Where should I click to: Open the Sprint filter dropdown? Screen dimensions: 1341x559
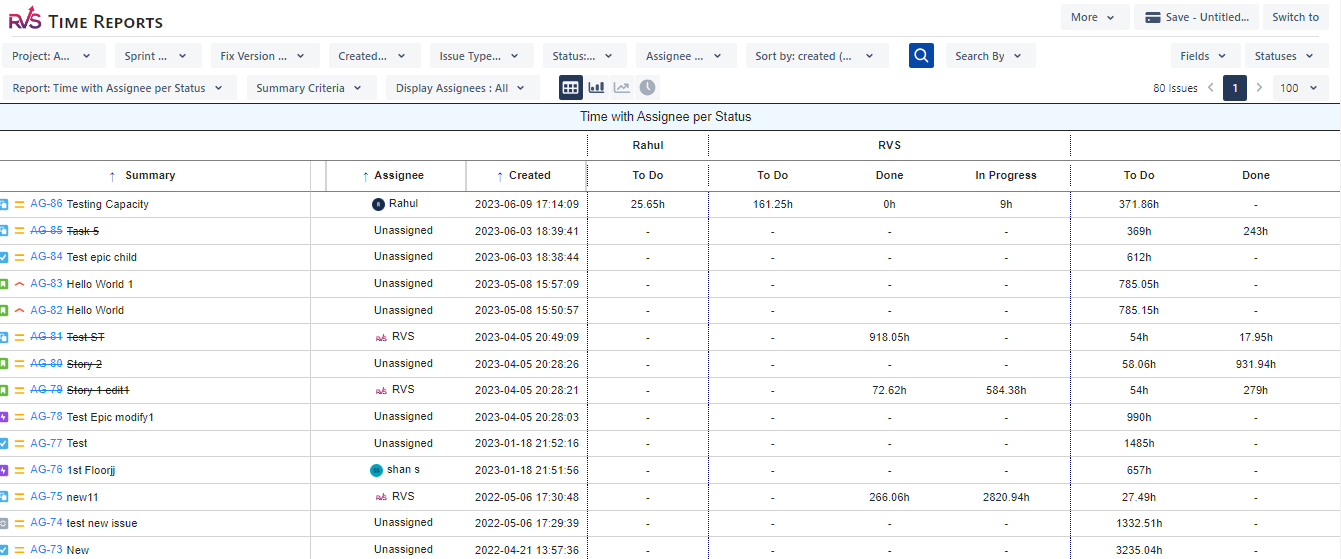(x=158, y=56)
